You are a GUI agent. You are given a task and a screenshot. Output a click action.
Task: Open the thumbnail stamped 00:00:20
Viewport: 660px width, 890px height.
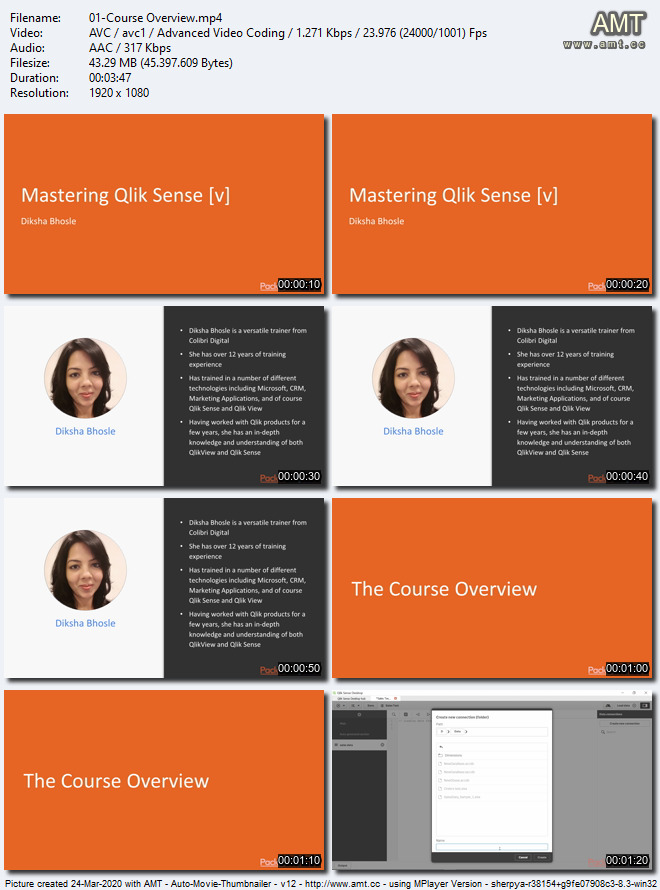(492, 204)
